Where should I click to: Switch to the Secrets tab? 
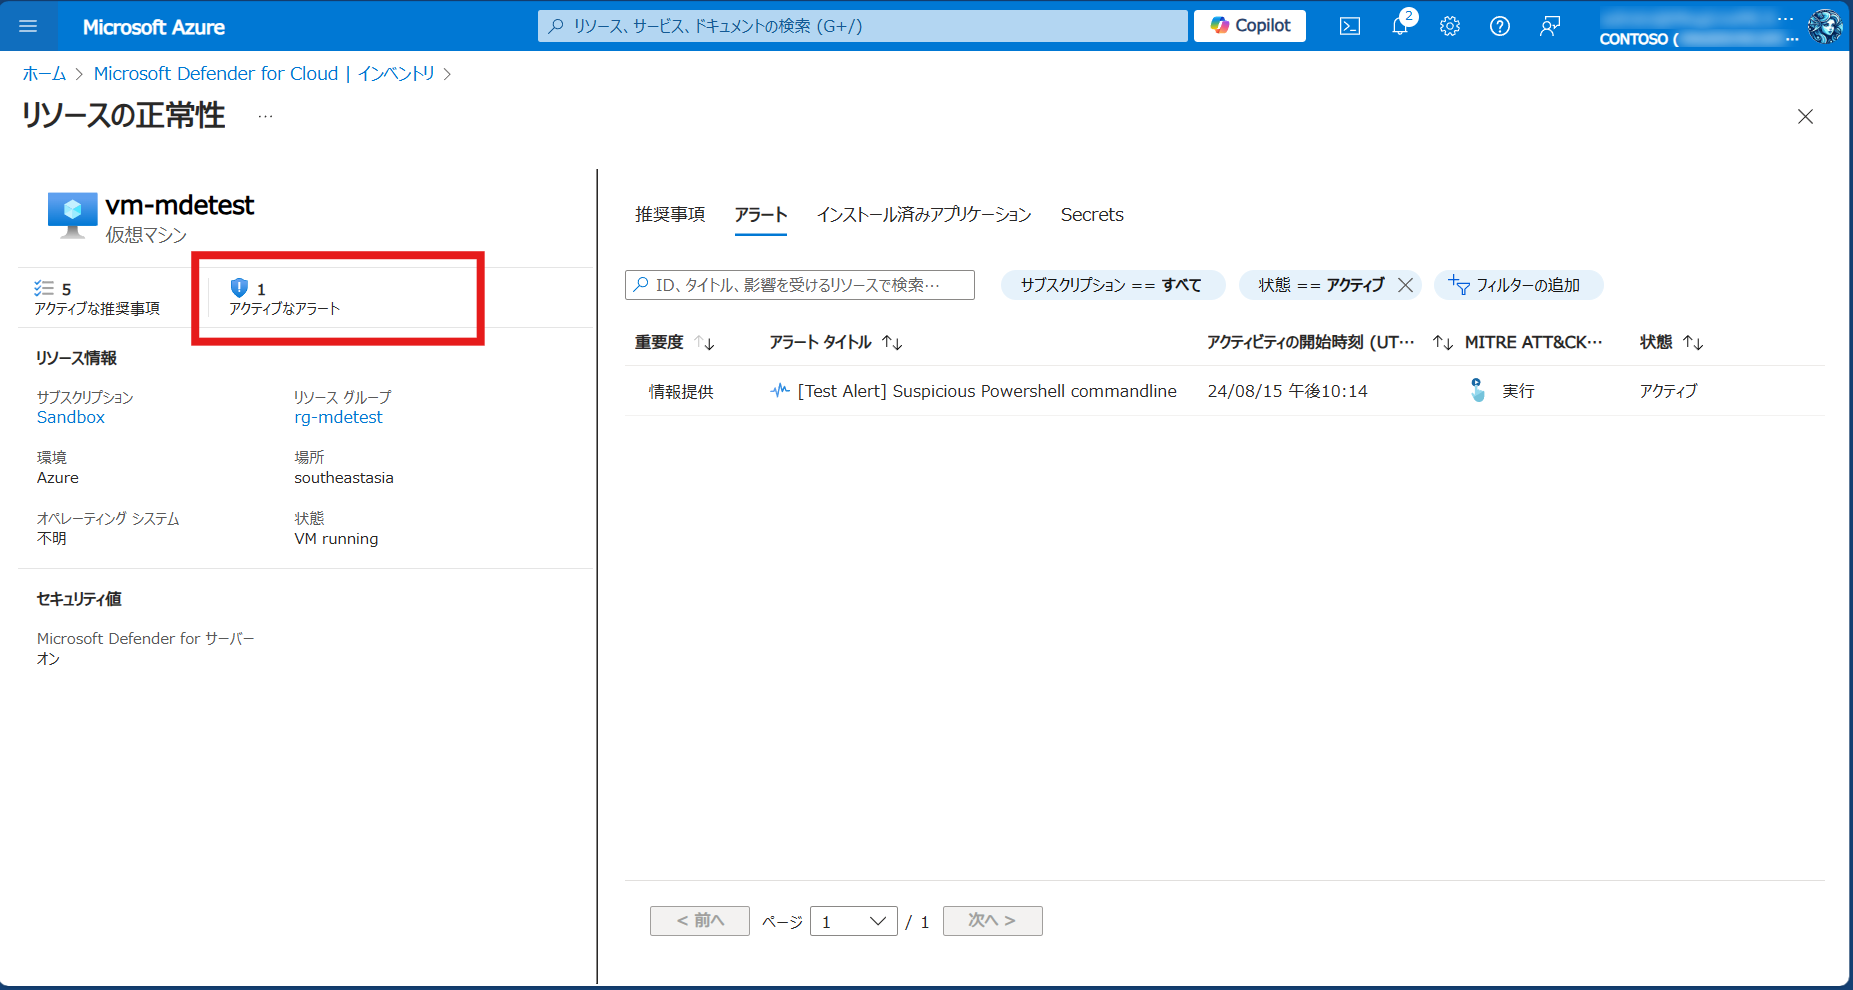coord(1091,215)
